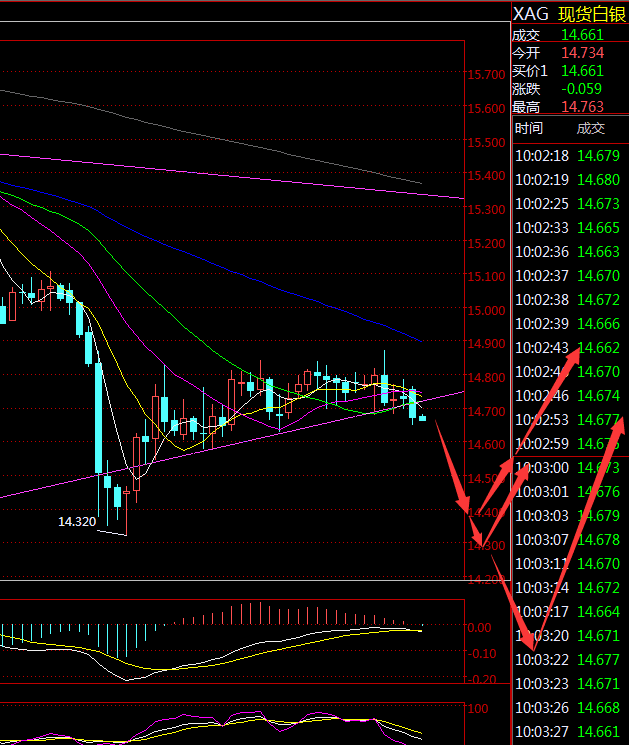The height and width of the screenshot is (745, 629).
Task: Click the latest cyan candlestick on the chart
Action: [423, 418]
